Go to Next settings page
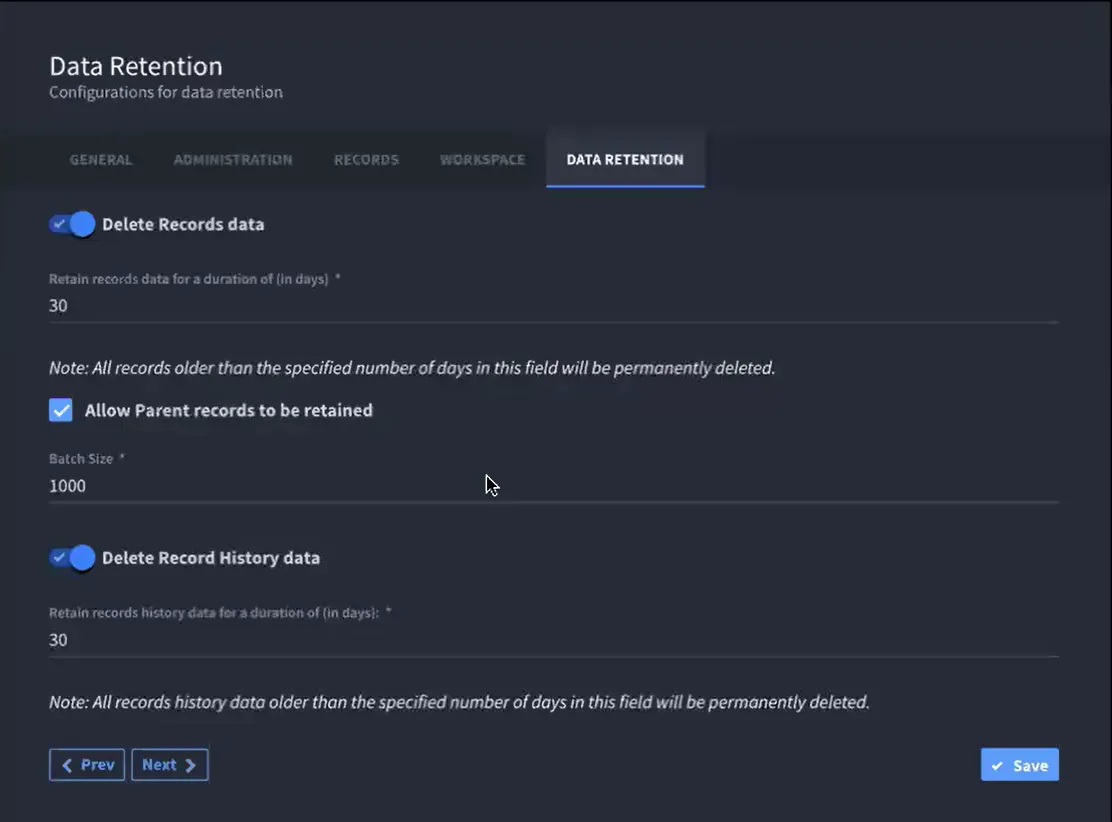Screen dimensions: 1112x822 point(169,765)
